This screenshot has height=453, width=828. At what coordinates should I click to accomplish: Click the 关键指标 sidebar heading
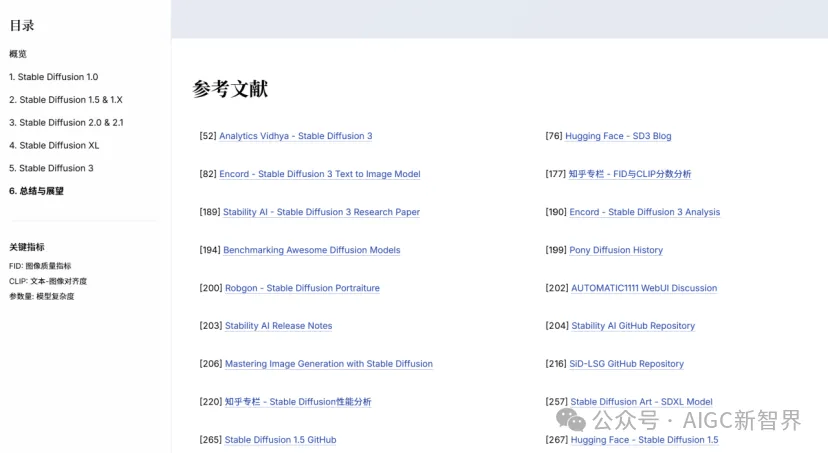27,247
